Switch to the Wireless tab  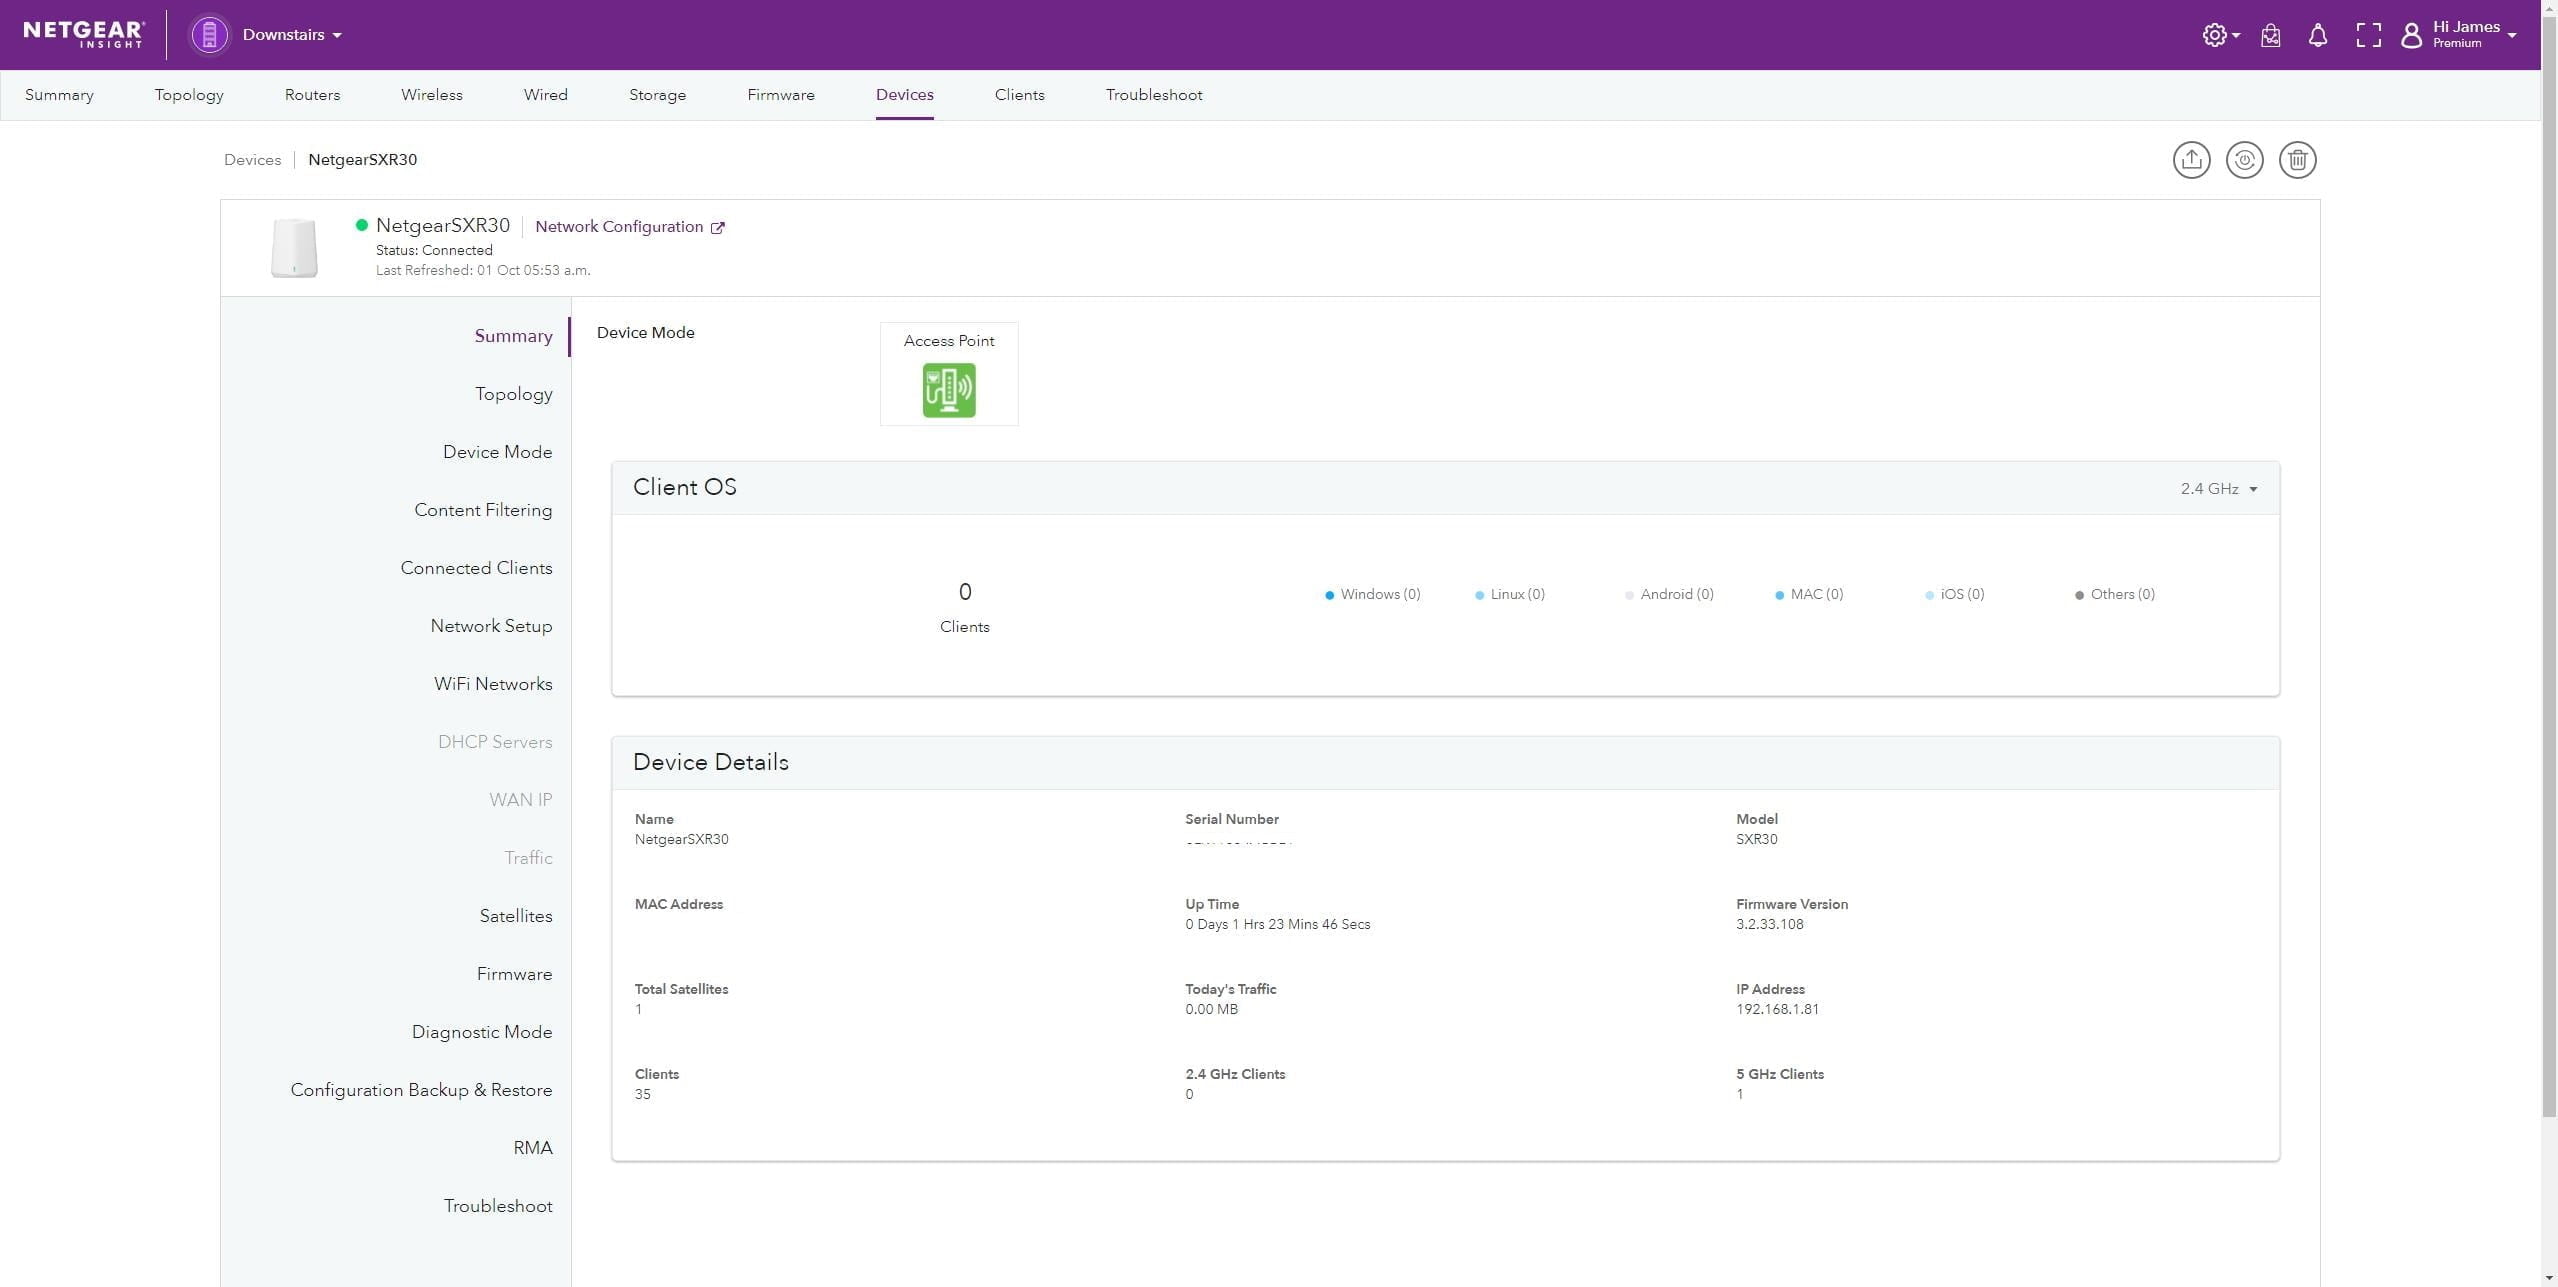pyautogui.click(x=431, y=95)
